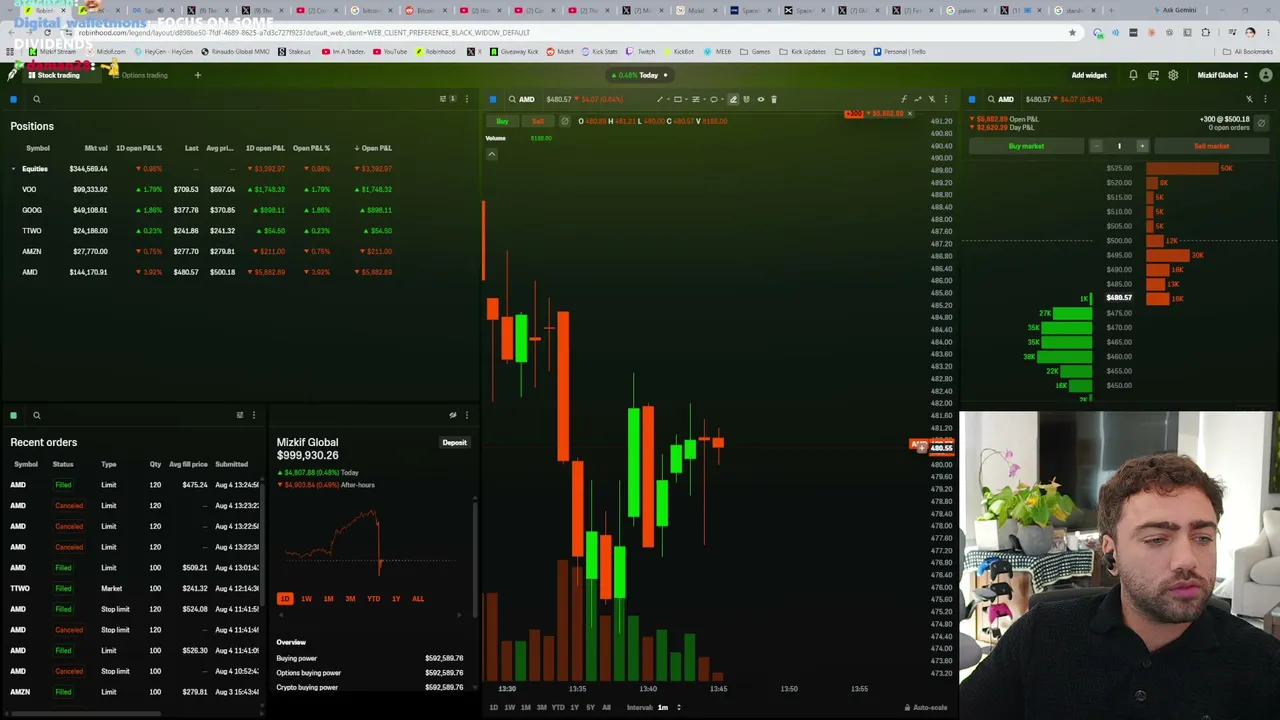The height and width of the screenshot is (720, 1280).
Task: Open the order ladder widget more options
Action: [x=1265, y=99]
